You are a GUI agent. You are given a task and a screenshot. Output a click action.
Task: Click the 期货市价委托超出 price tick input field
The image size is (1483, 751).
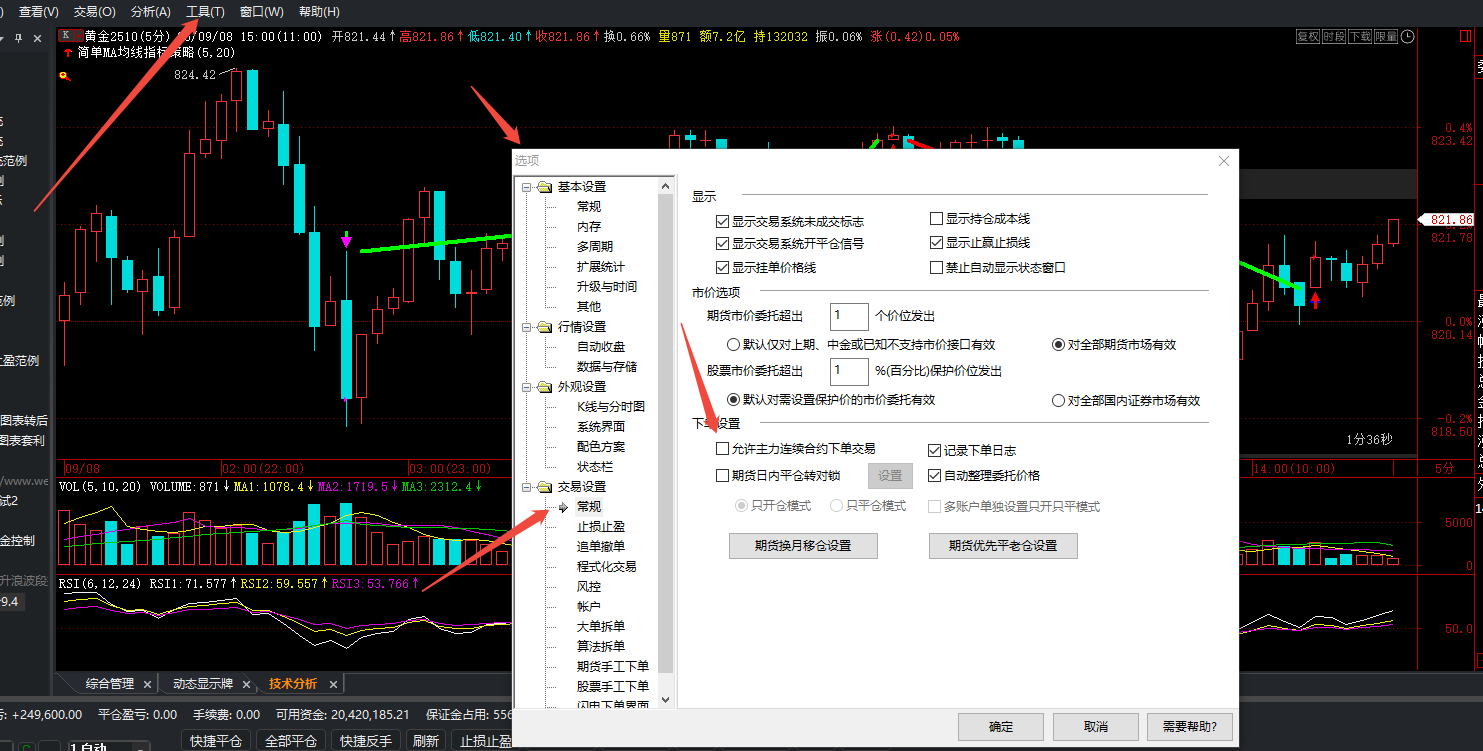click(x=848, y=316)
